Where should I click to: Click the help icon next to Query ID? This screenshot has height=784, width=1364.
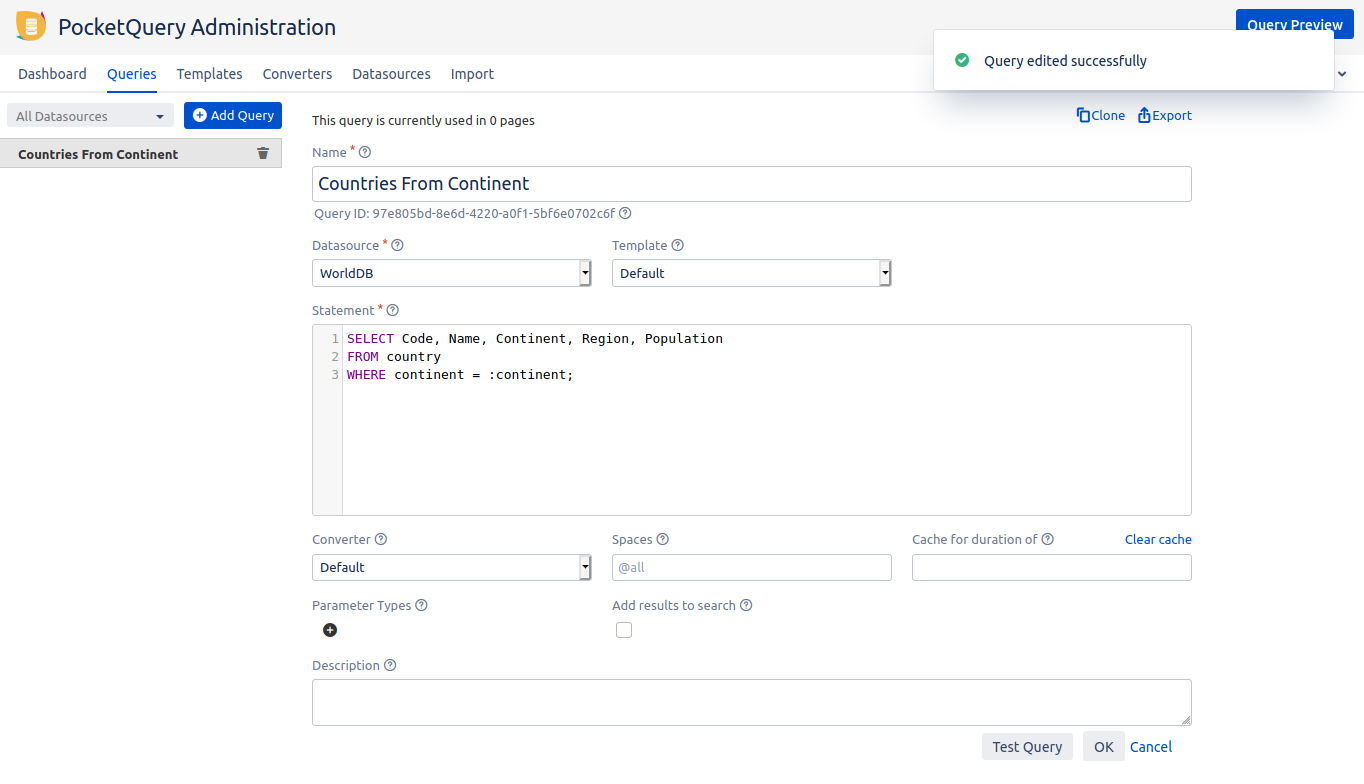625,213
